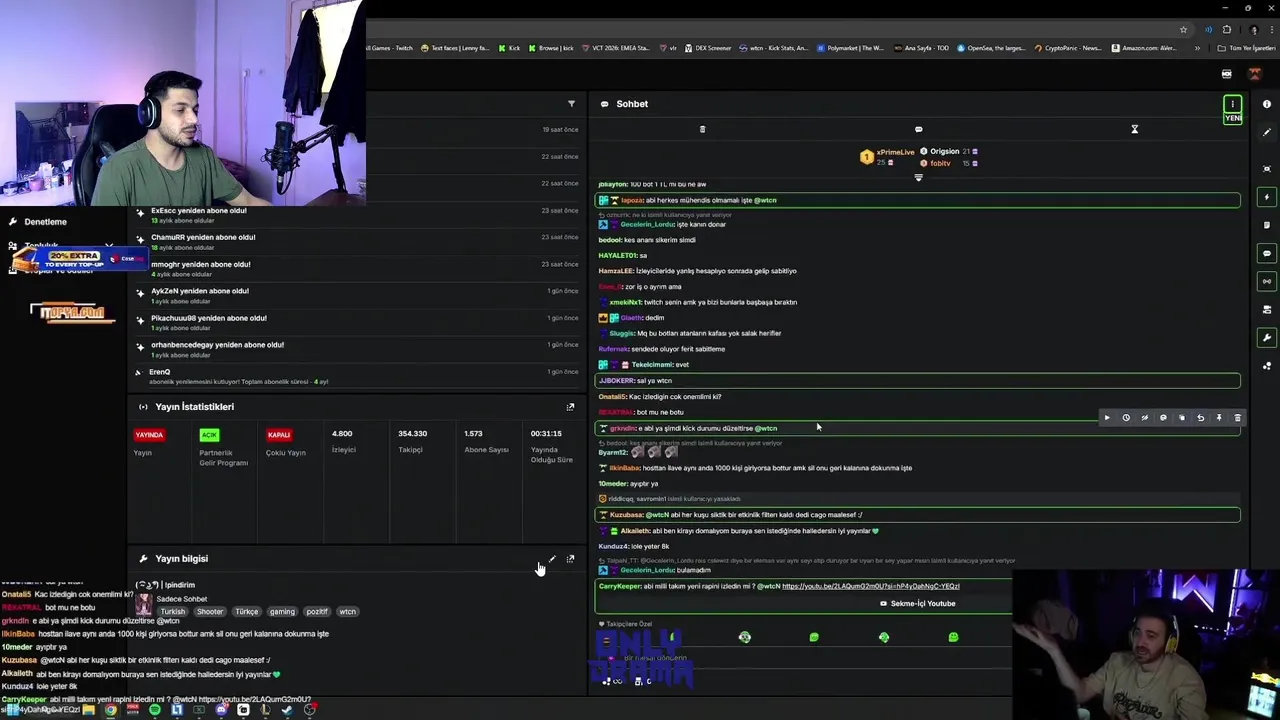The height and width of the screenshot is (720, 1280).
Task: Toggle the link widget in right sidebar
Action: (x=1267, y=281)
